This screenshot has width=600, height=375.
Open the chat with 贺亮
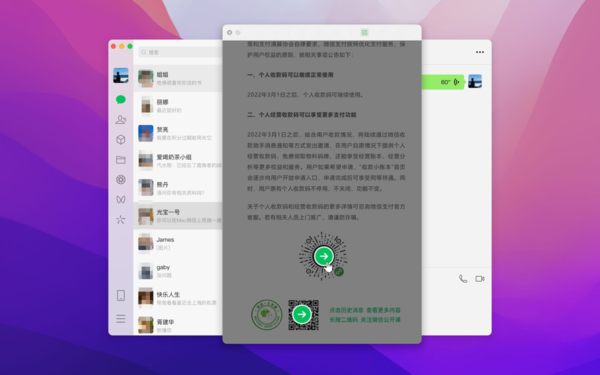[x=178, y=133]
